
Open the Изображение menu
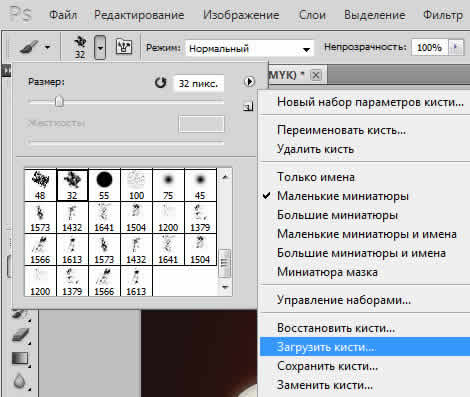(x=241, y=15)
